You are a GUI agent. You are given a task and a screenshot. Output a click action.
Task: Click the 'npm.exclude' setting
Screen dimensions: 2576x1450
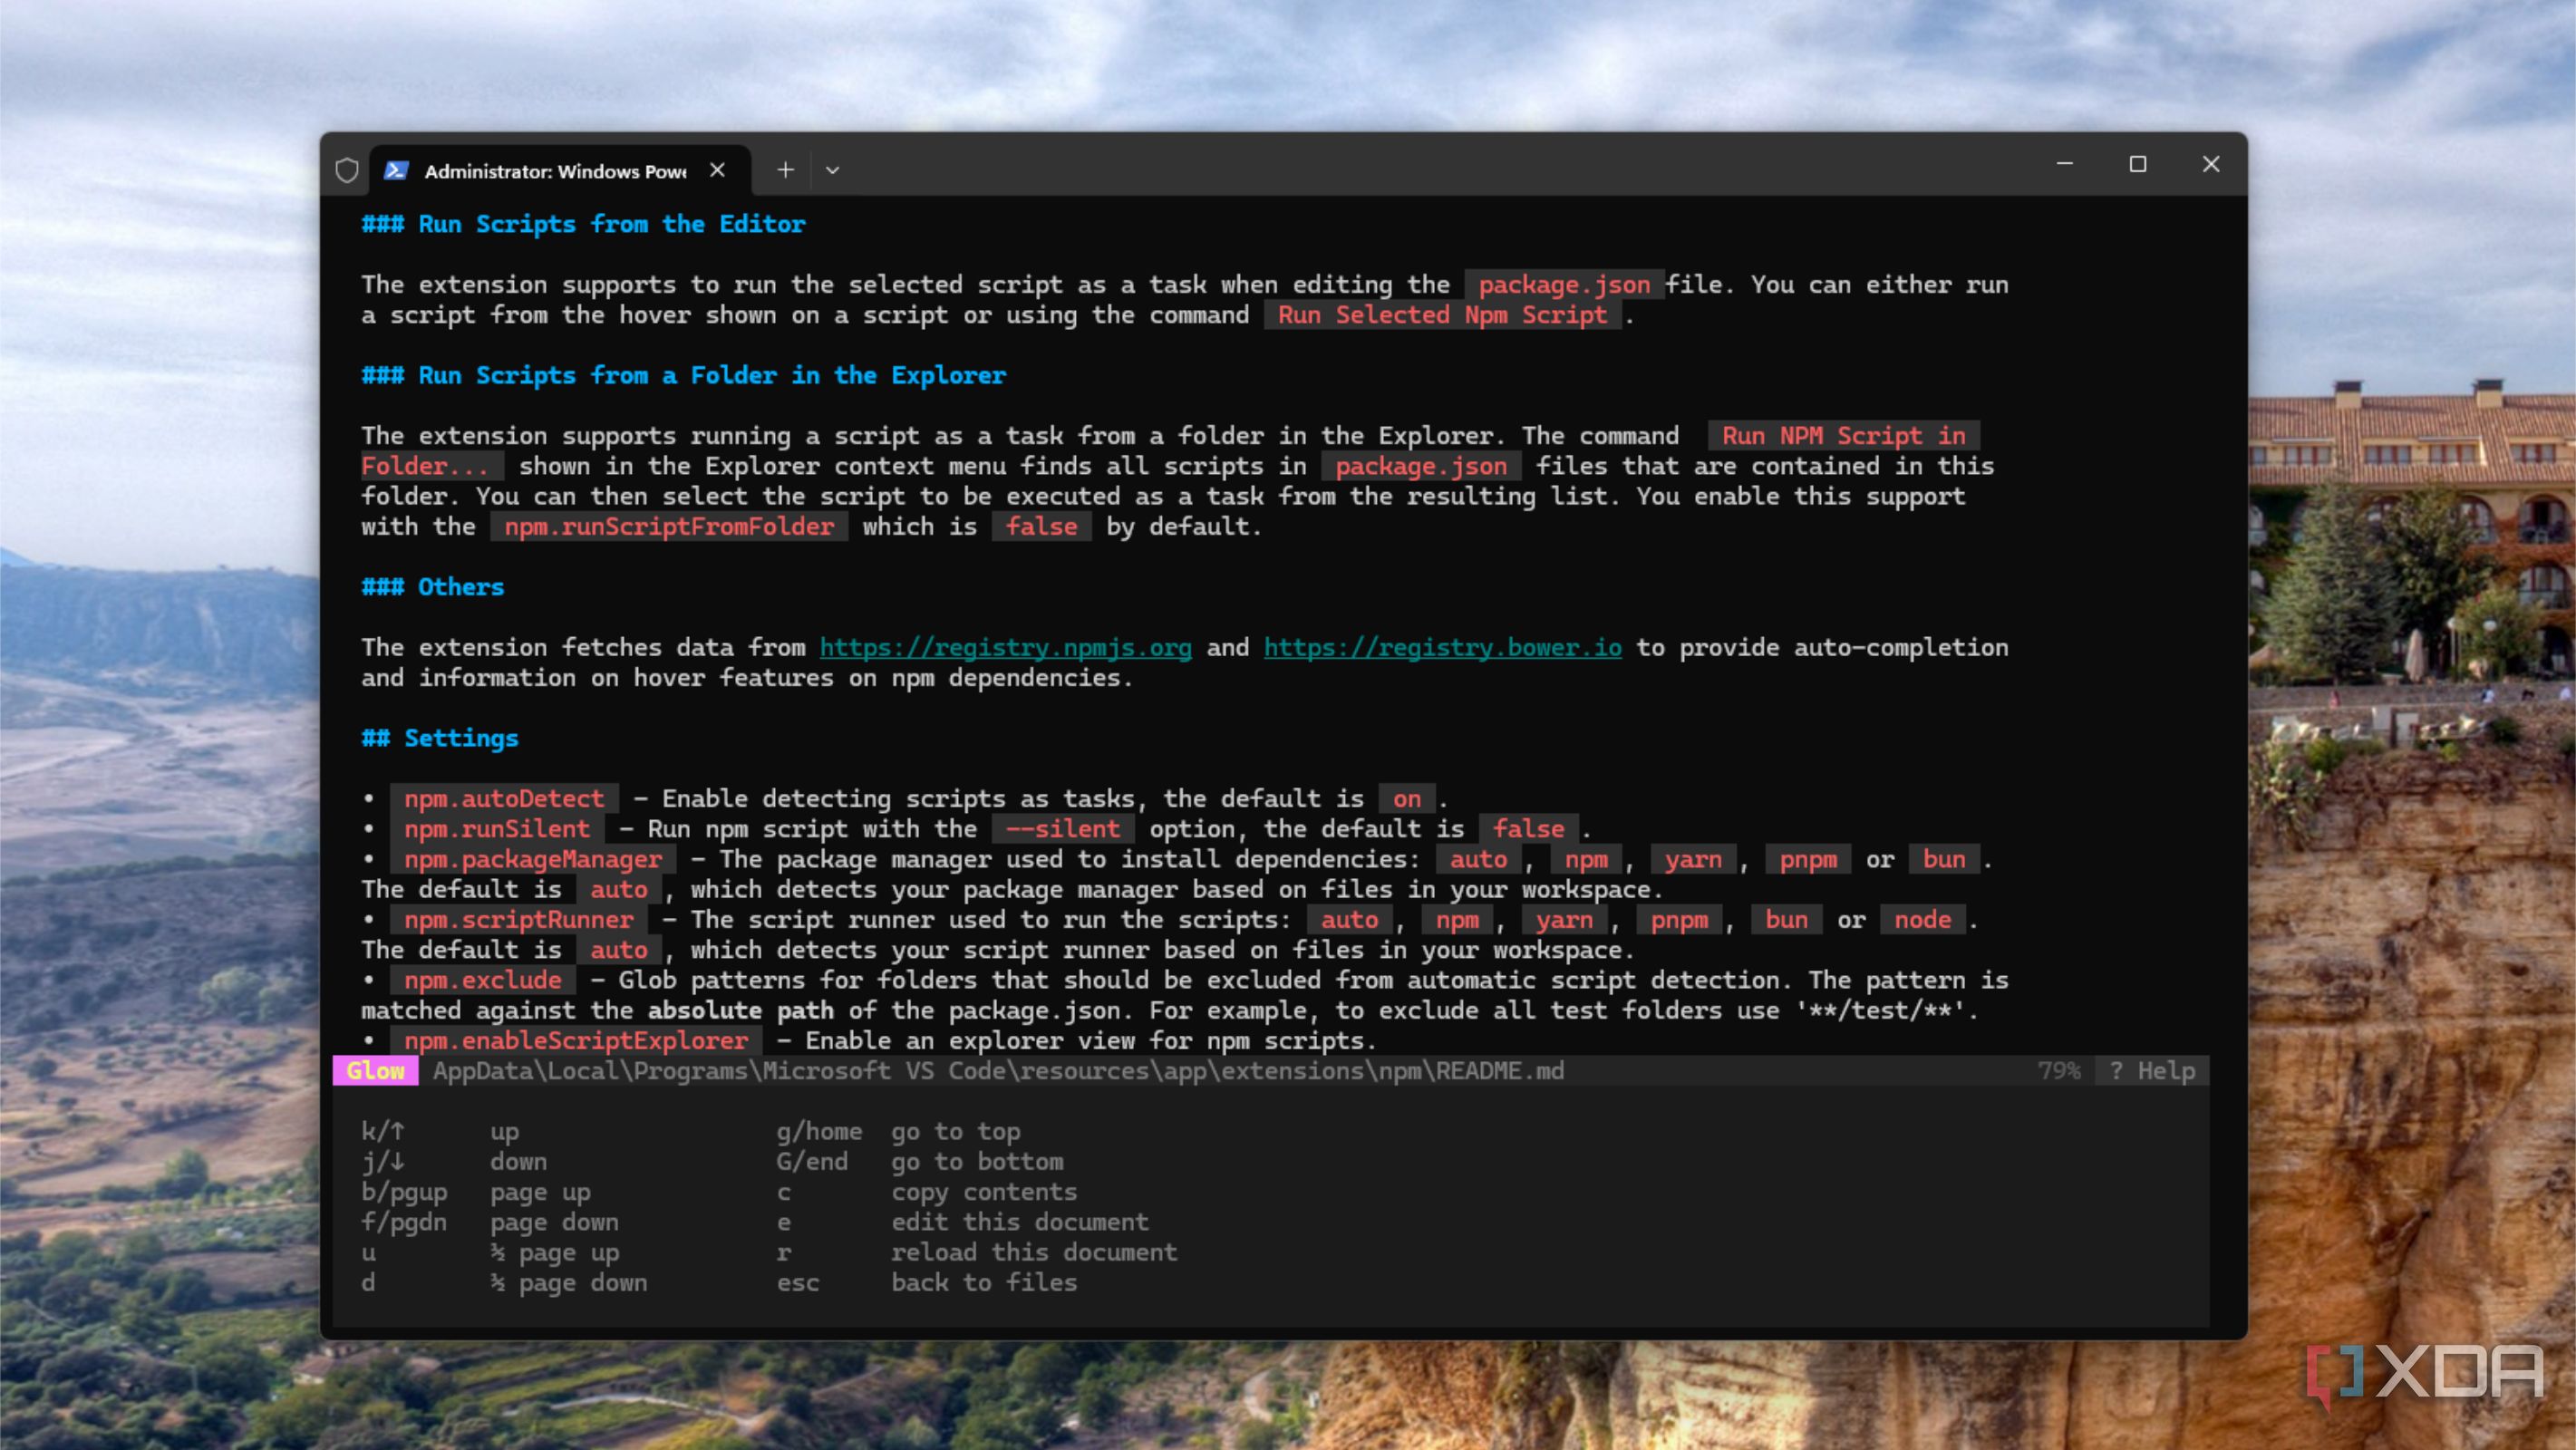point(483,980)
